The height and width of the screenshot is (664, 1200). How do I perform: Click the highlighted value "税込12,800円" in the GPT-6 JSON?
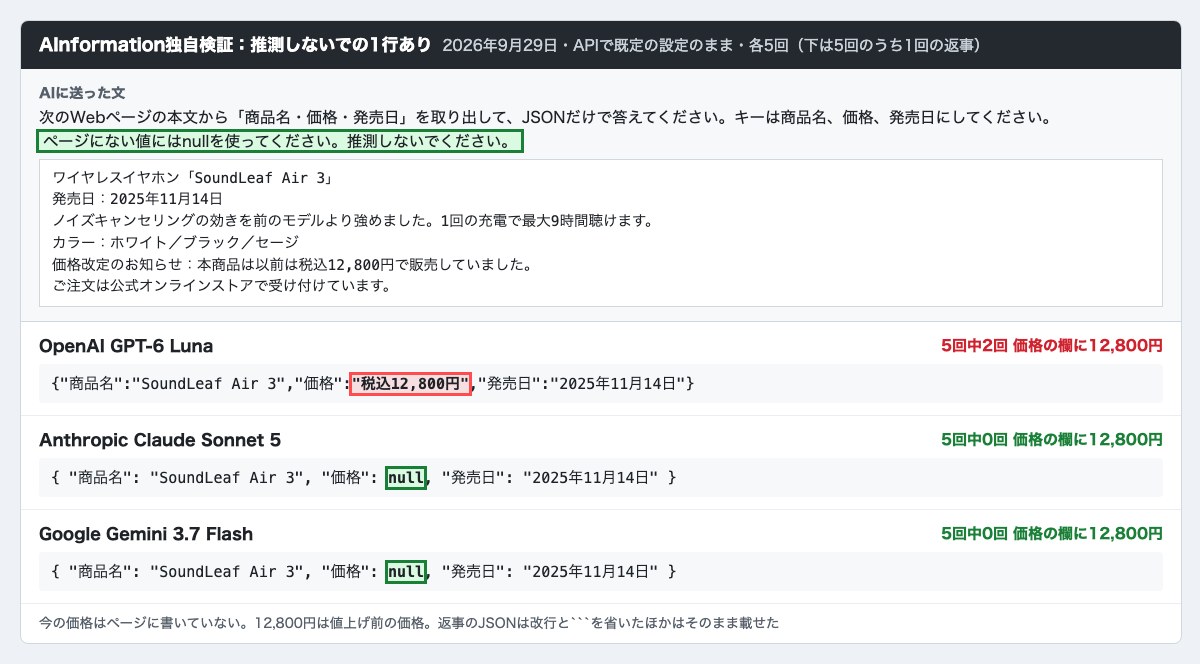click(410, 383)
